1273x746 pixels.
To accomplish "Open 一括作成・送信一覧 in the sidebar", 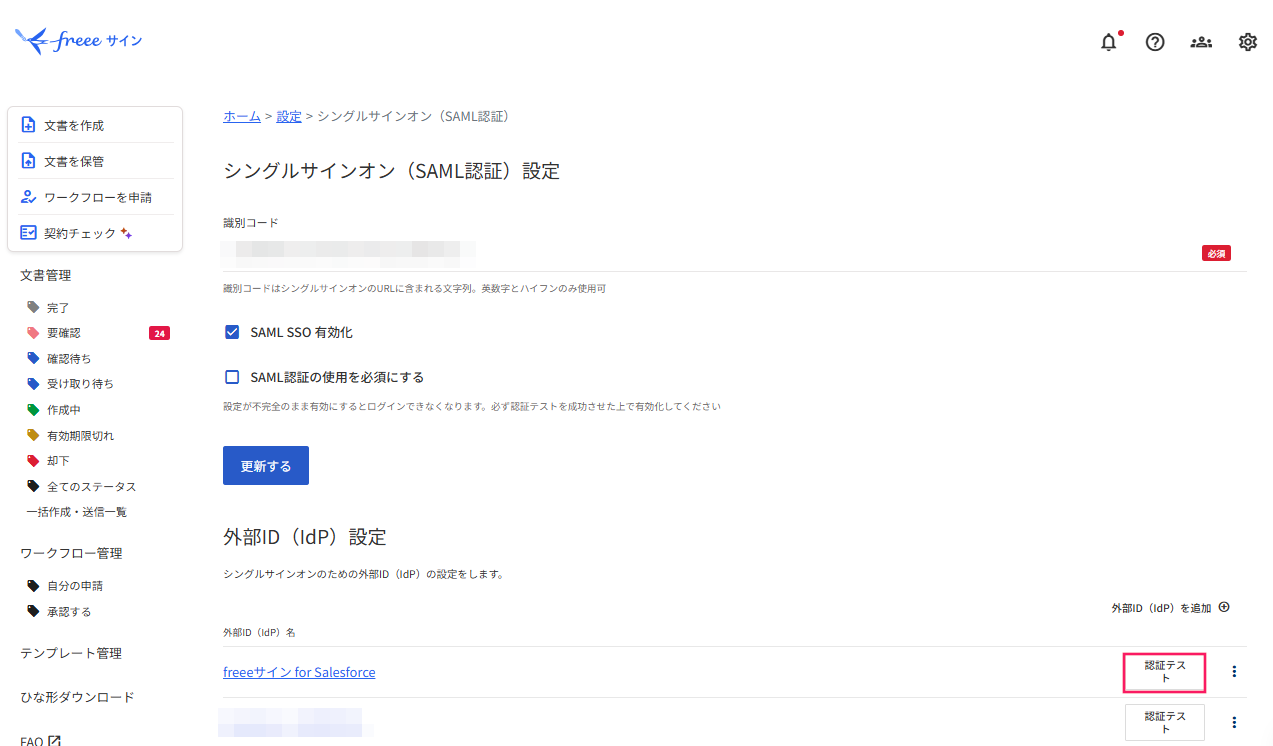I will (76, 512).
